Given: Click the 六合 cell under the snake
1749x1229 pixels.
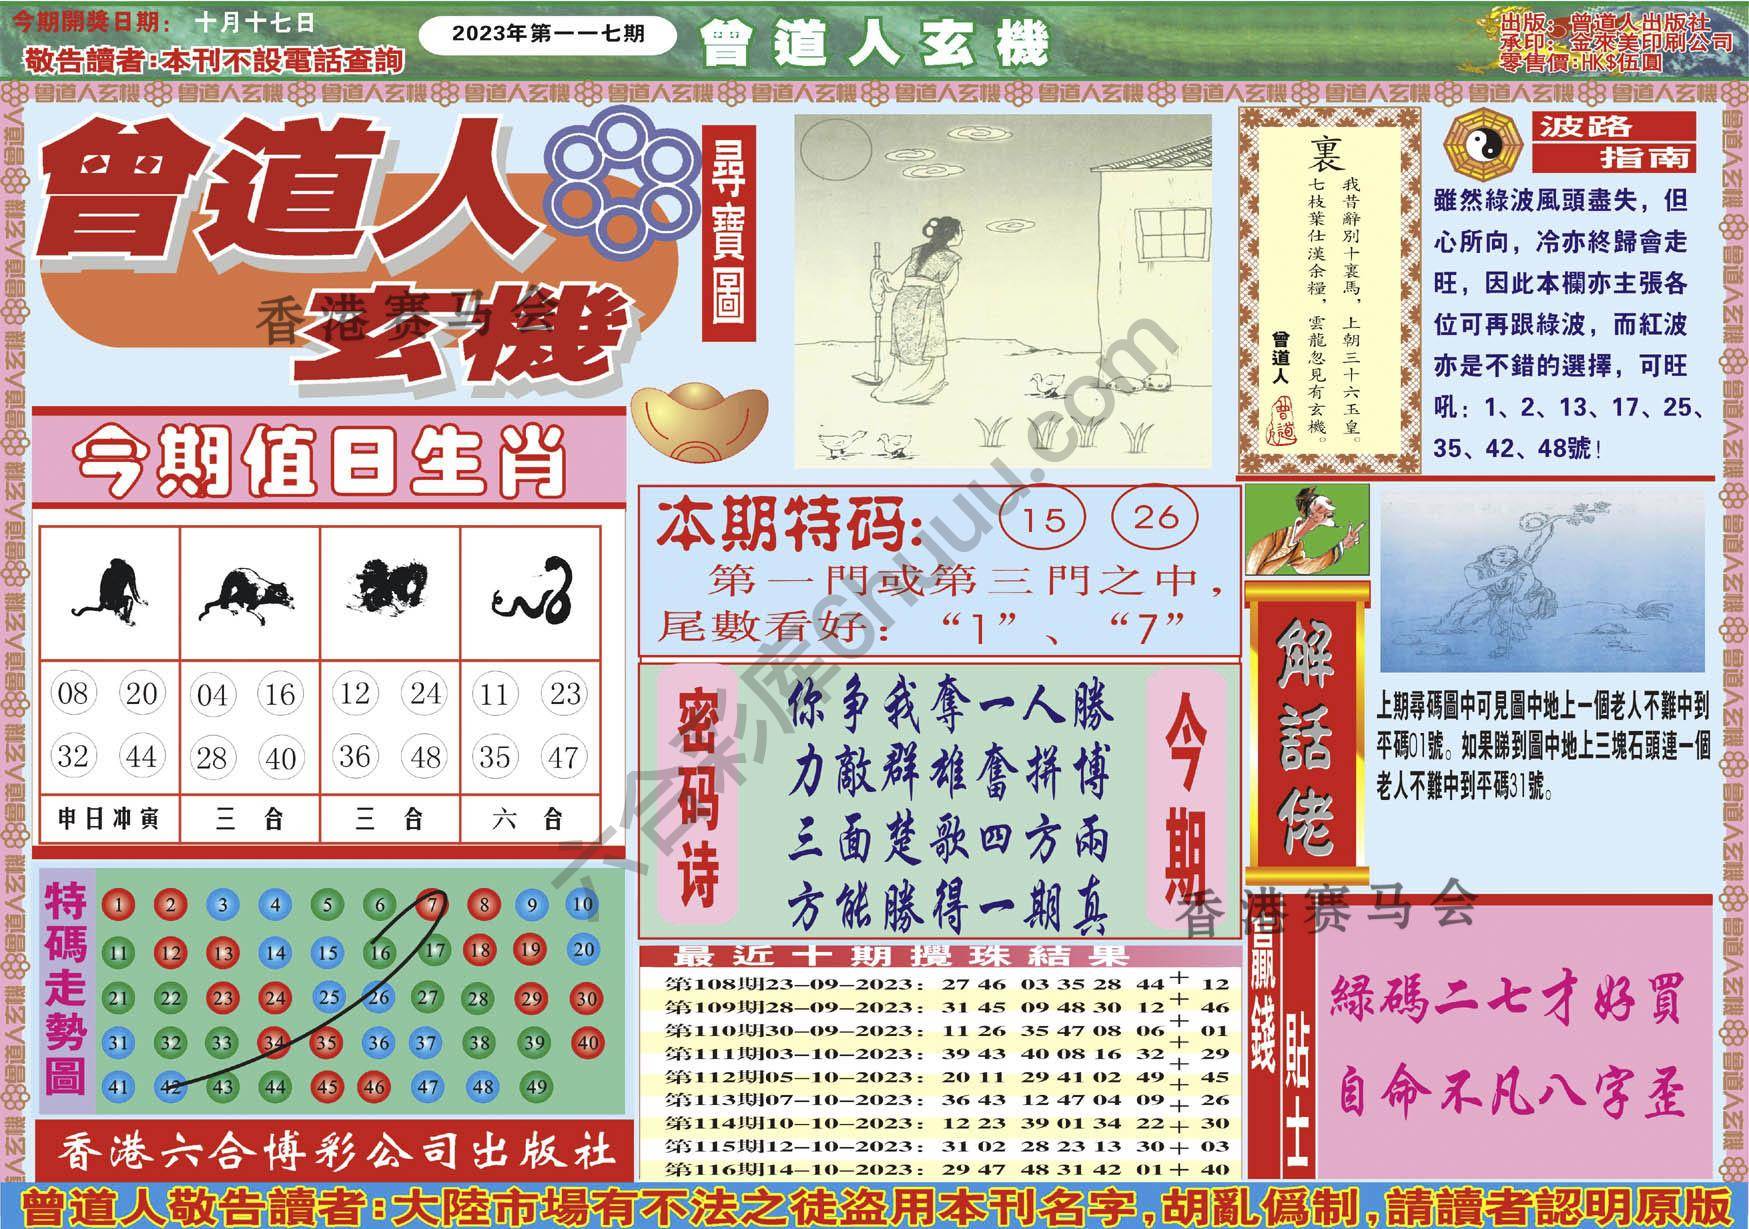Looking at the screenshot, I should pos(530,820).
